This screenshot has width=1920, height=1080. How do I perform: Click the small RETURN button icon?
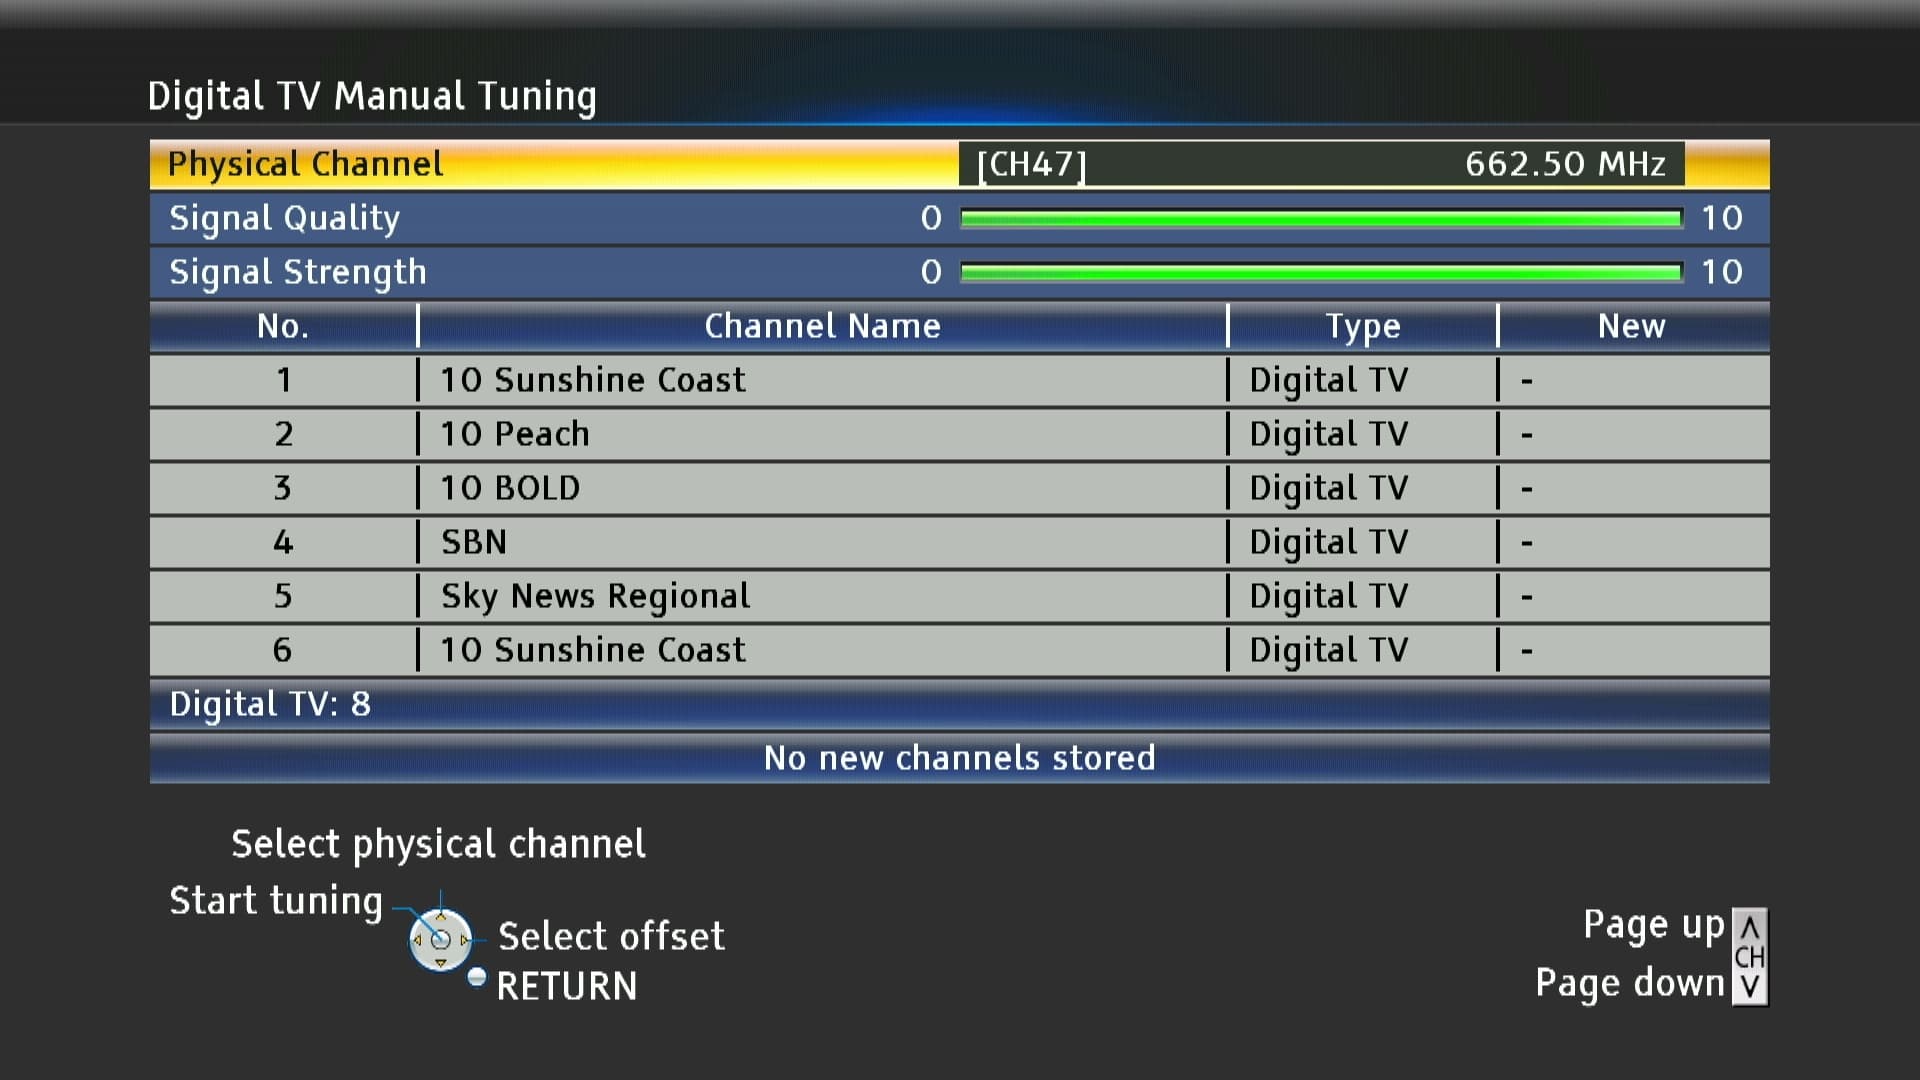[477, 977]
